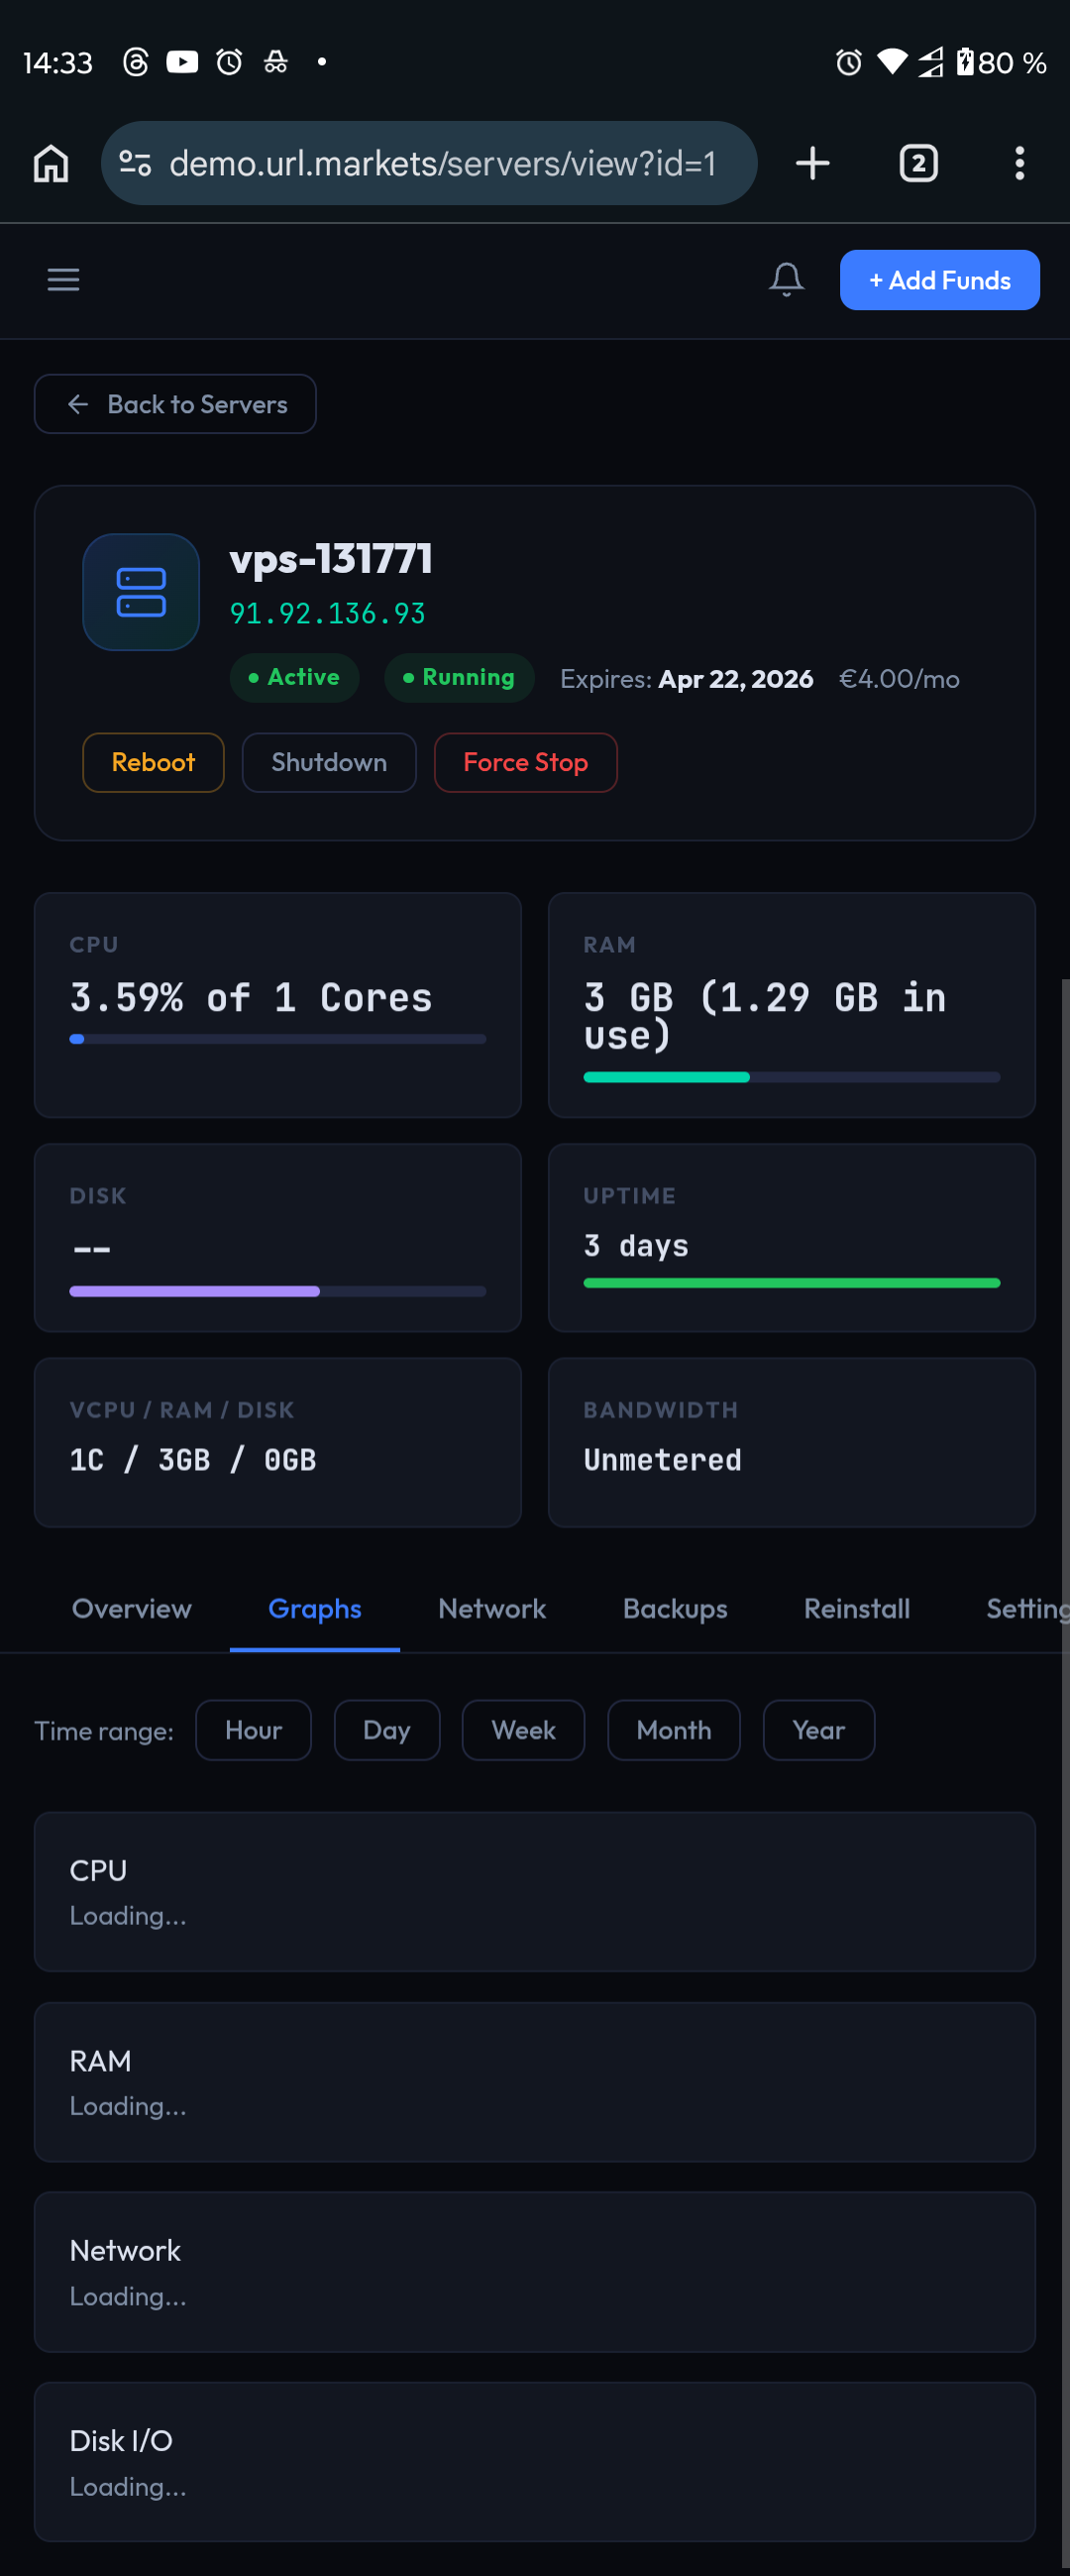This screenshot has height=2576, width=1070.
Task: Tap the URL address bar field
Action: pyautogui.click(x=442, y=163)
